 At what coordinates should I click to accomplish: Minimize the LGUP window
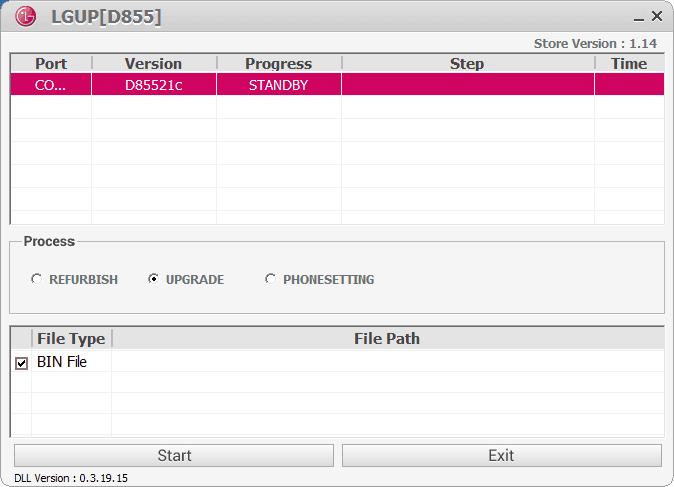pos(639,18)
